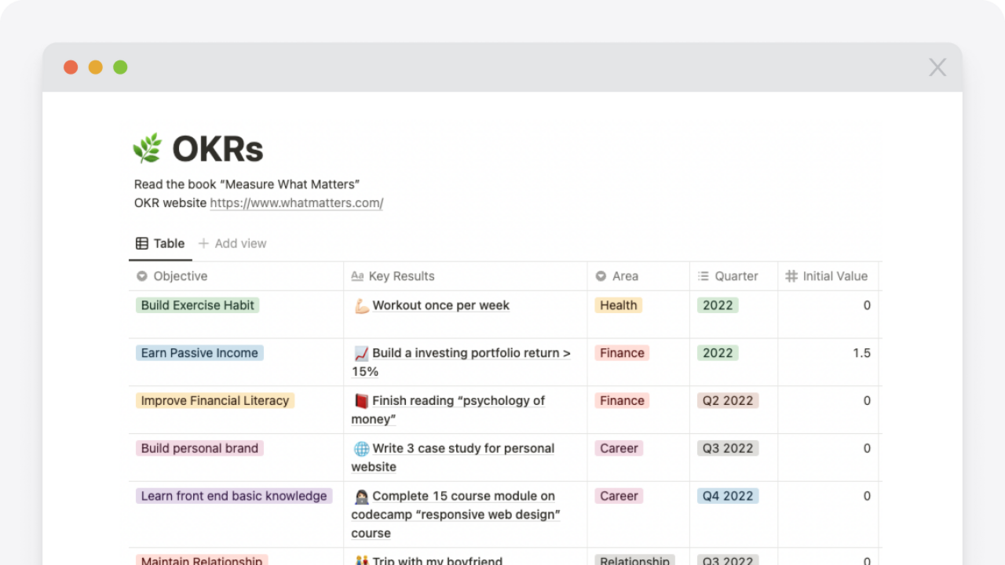1005x565 pixels.
Task: Click the yellow Health area tag
Action: coord(618,305)
